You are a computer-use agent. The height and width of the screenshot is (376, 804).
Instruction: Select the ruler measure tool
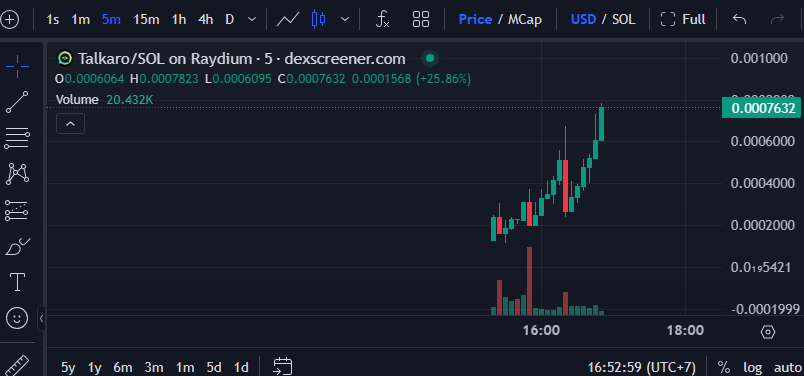point(17,365)
